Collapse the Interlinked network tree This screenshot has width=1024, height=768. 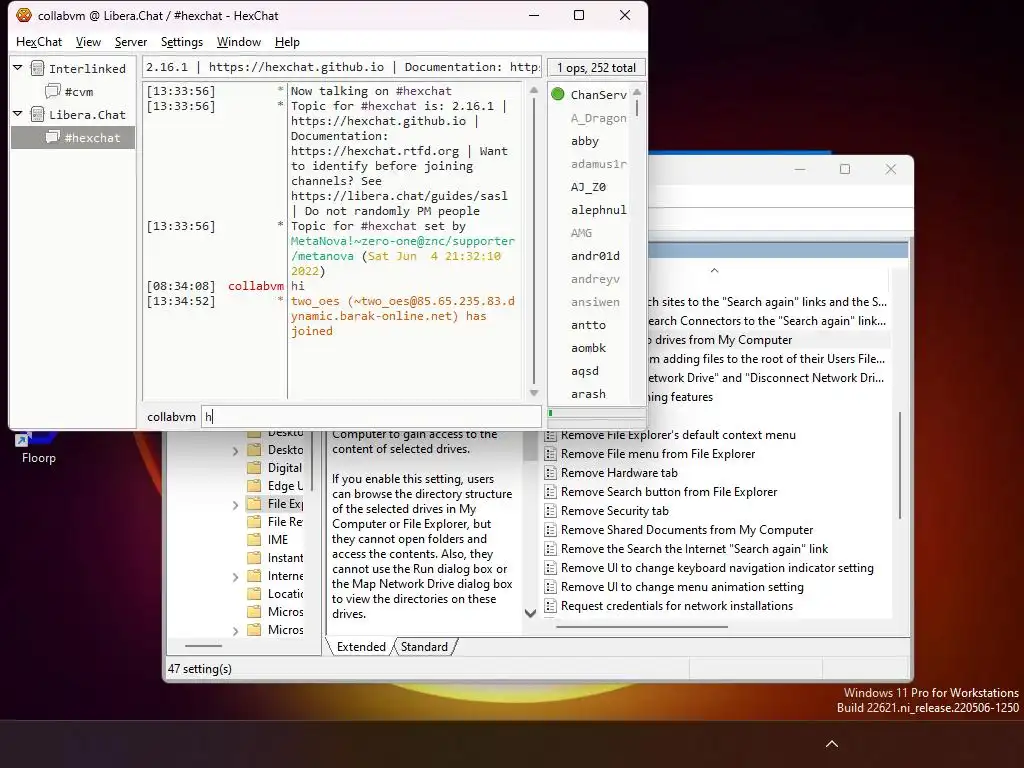(x=18, y=68)
